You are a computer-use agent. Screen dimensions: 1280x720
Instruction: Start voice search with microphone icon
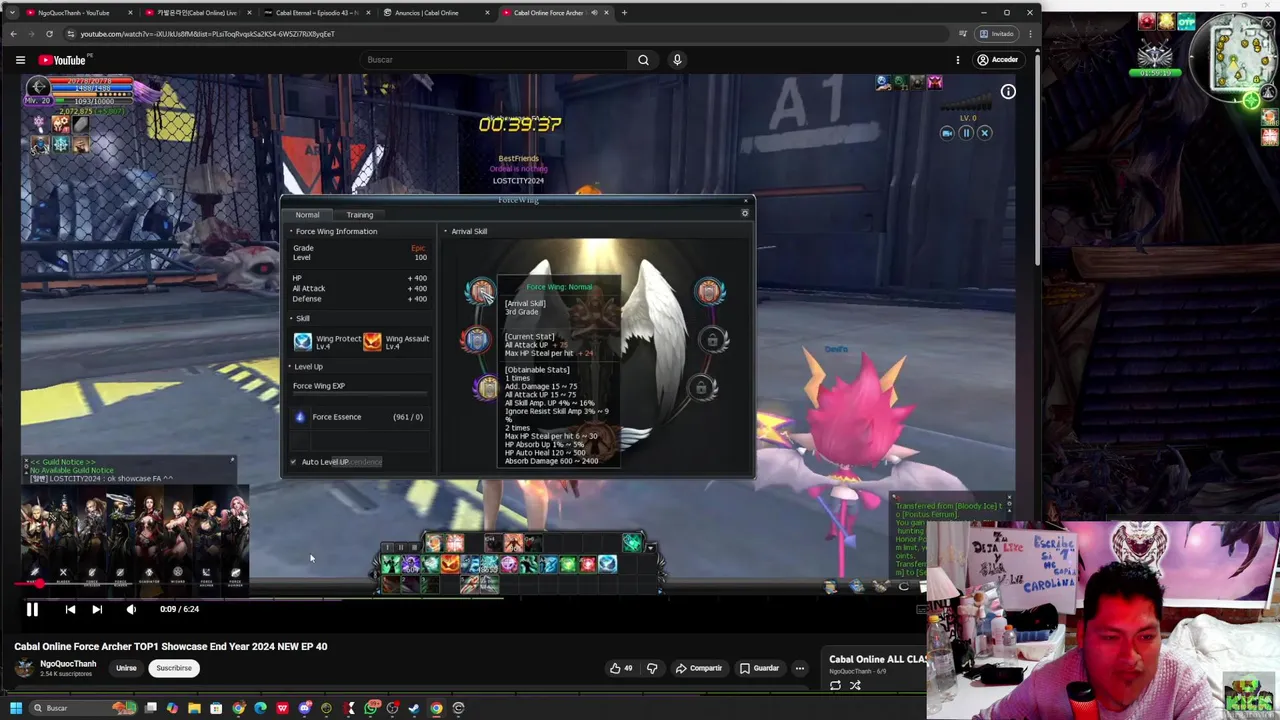(677, 60)
